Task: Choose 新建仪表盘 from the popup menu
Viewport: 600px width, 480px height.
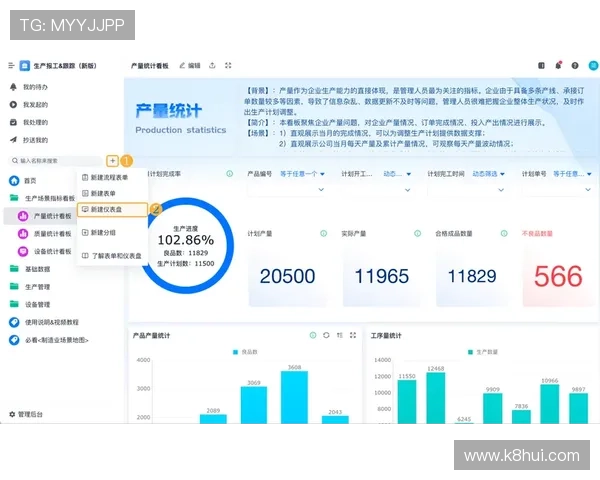Action: tap(112, 209)
